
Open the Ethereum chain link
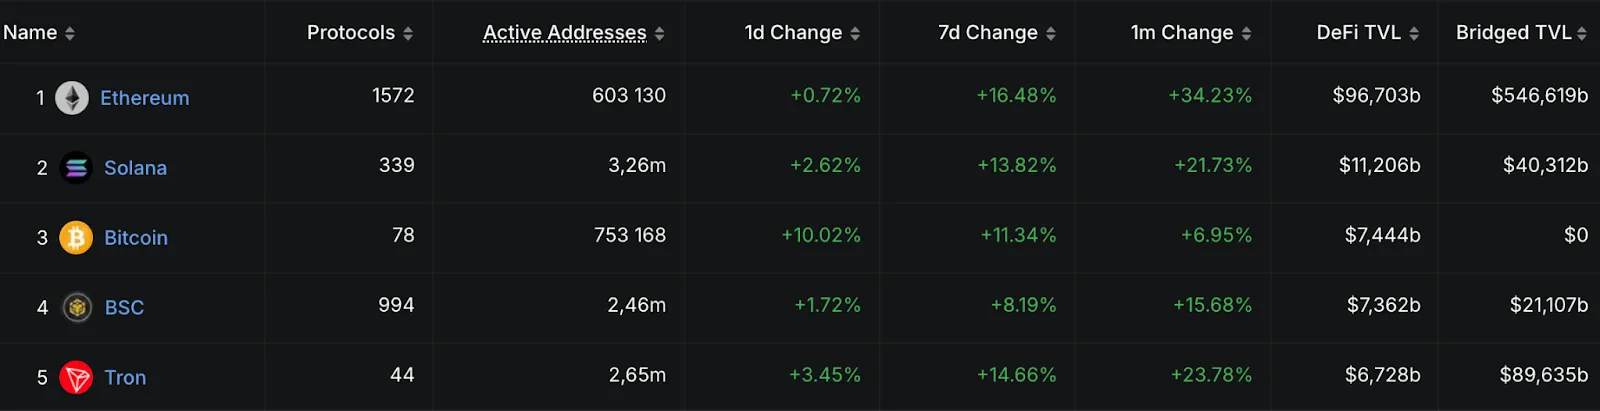[x=145, y=98]
